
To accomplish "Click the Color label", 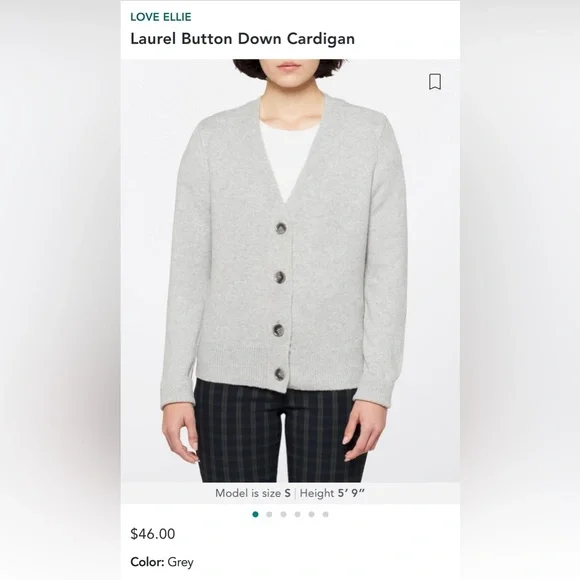I will tap(147, 562).
